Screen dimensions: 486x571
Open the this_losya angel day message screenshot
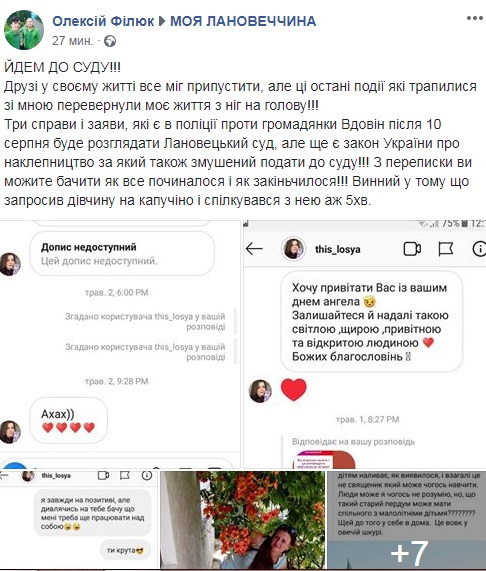pyautogui.click(x=364, y=344)
